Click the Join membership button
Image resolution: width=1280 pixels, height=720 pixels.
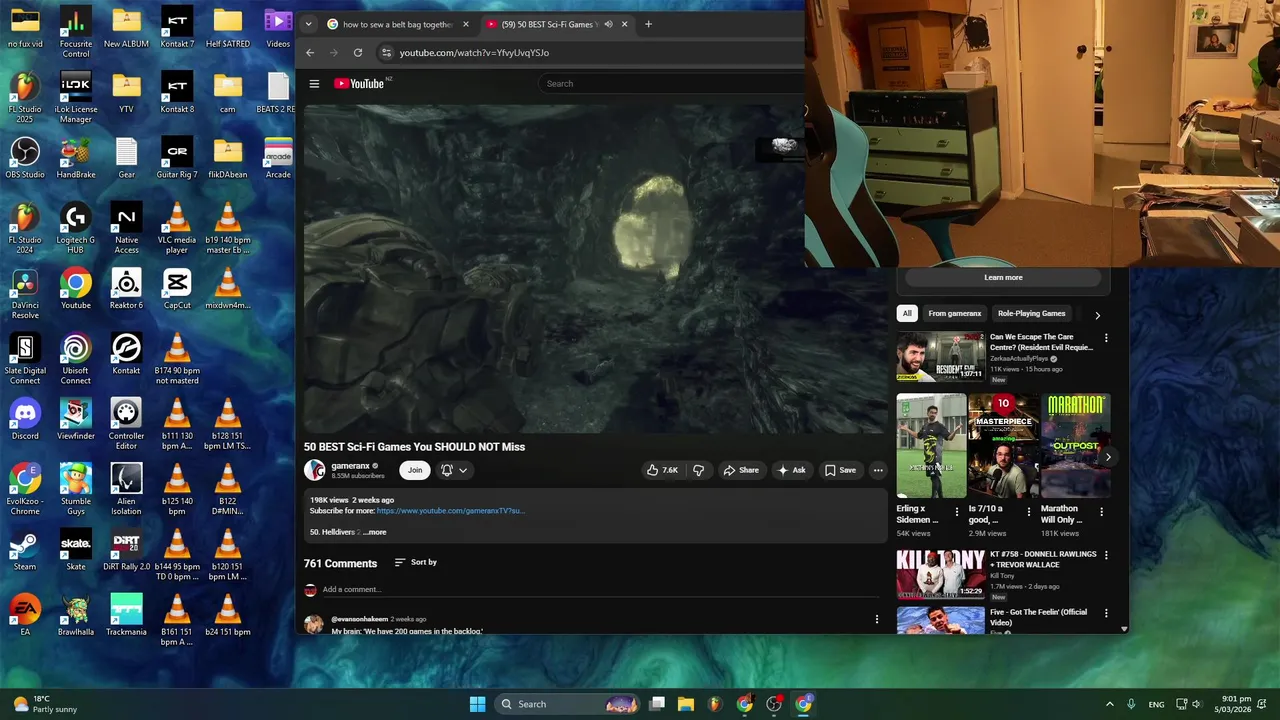click(x=415, y=470)
